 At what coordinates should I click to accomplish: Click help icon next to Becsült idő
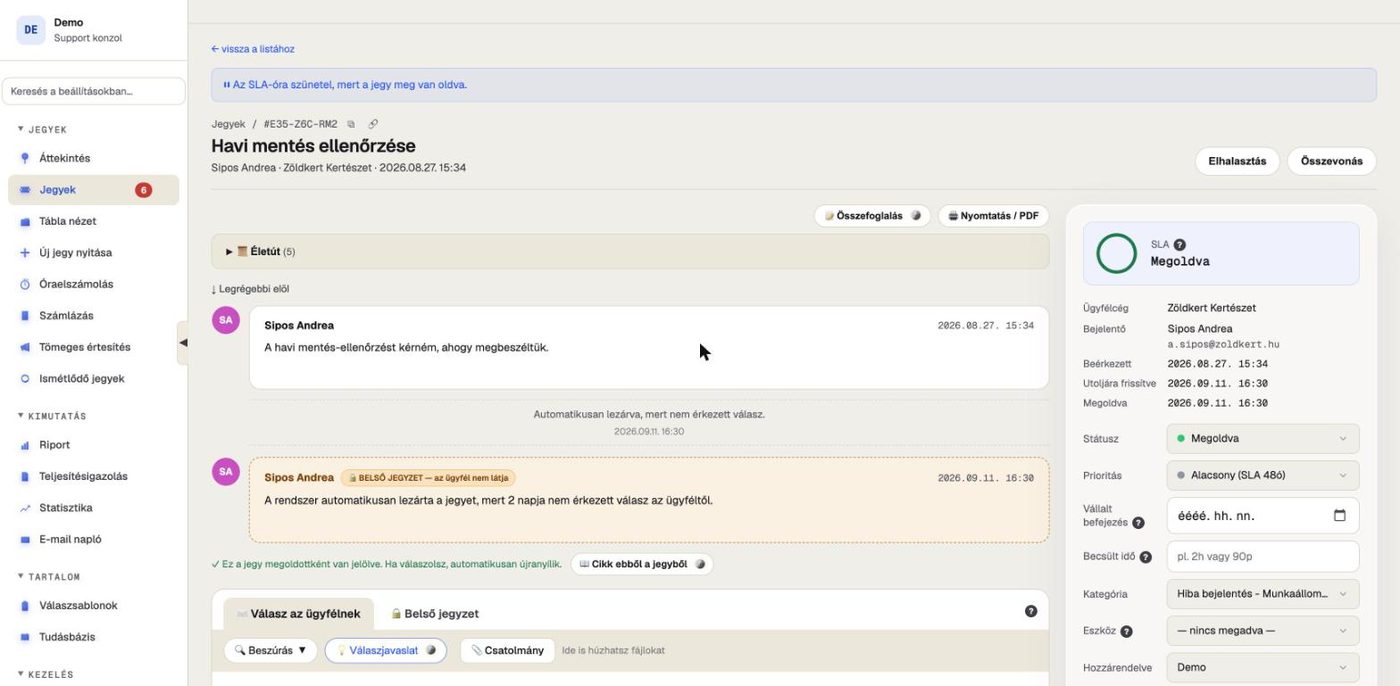point(1146,557)
